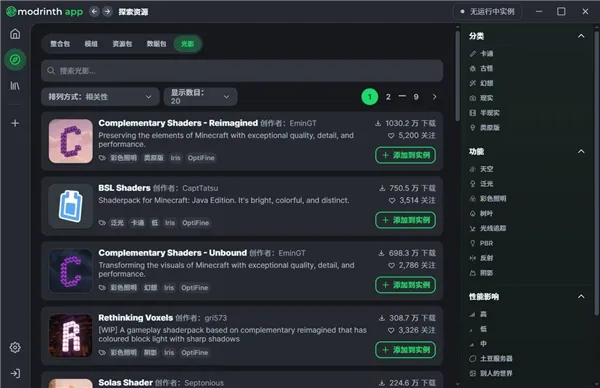Open Settings via the gear icon
This screenshot has height=388, width=600.
click(15, 347)
